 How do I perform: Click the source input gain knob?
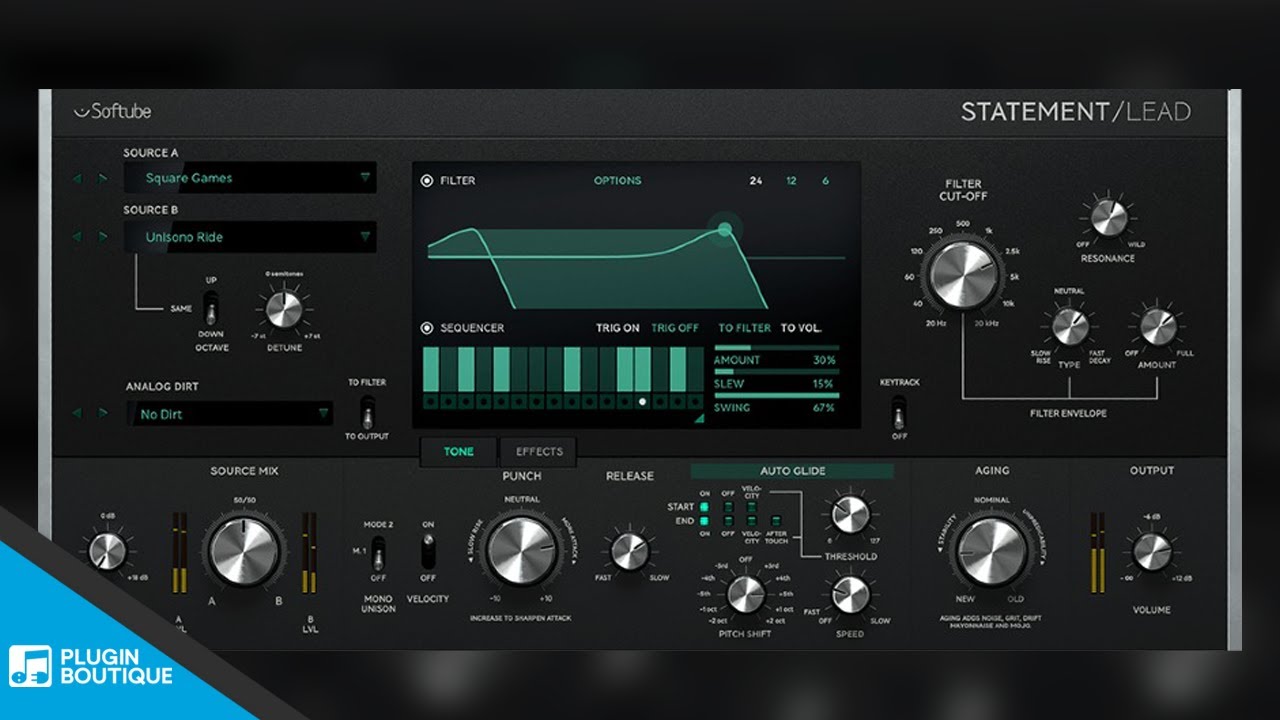click(107, 551)
